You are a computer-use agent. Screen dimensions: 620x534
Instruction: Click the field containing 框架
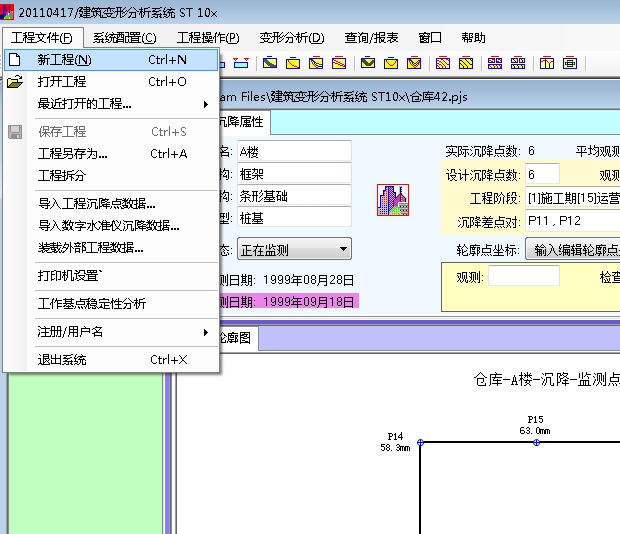tap(294, 173)
